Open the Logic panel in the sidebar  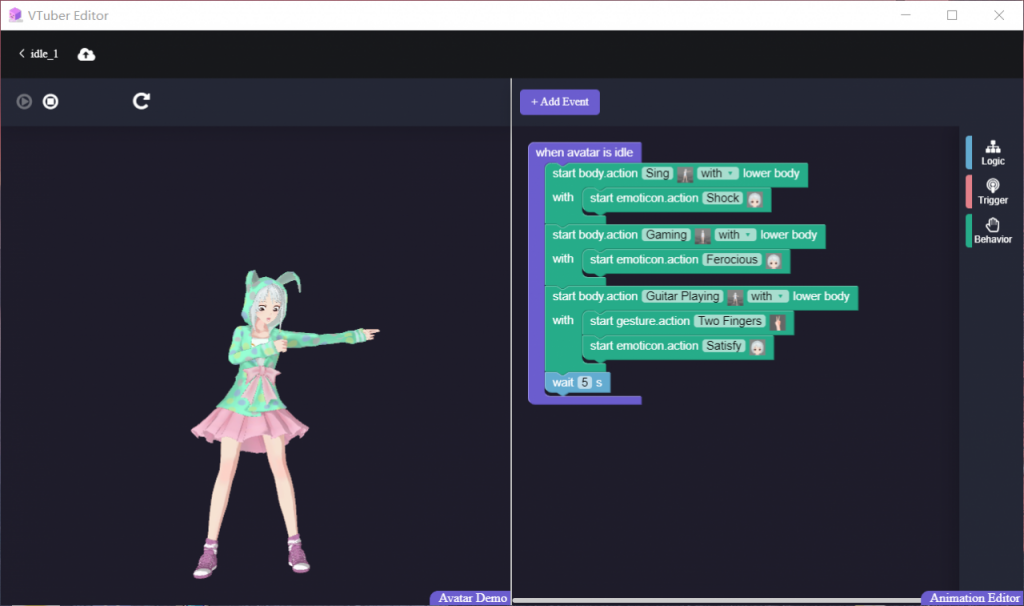992,152
